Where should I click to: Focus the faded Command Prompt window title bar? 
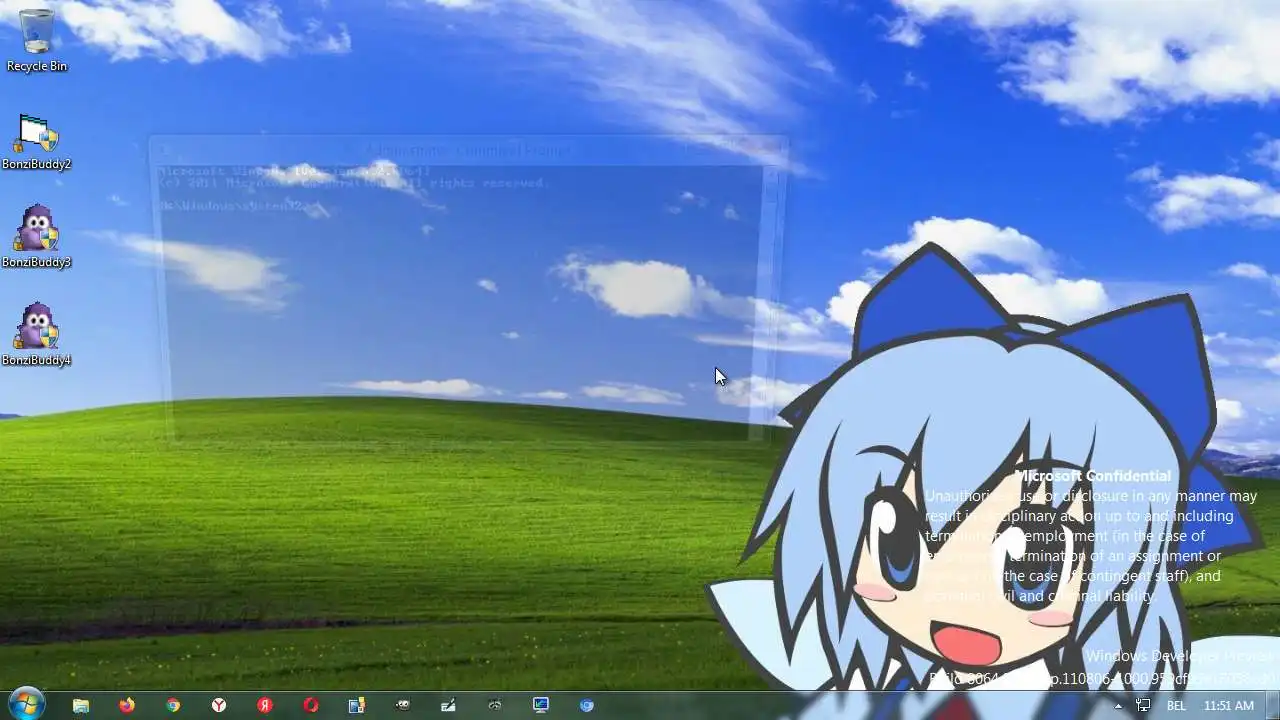[x=467, y=150]
